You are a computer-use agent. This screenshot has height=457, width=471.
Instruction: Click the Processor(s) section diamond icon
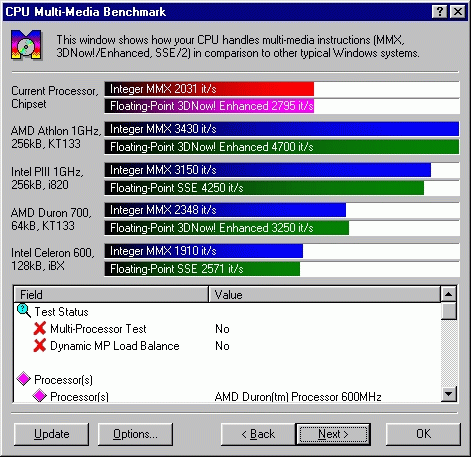(x=24, y=379)
